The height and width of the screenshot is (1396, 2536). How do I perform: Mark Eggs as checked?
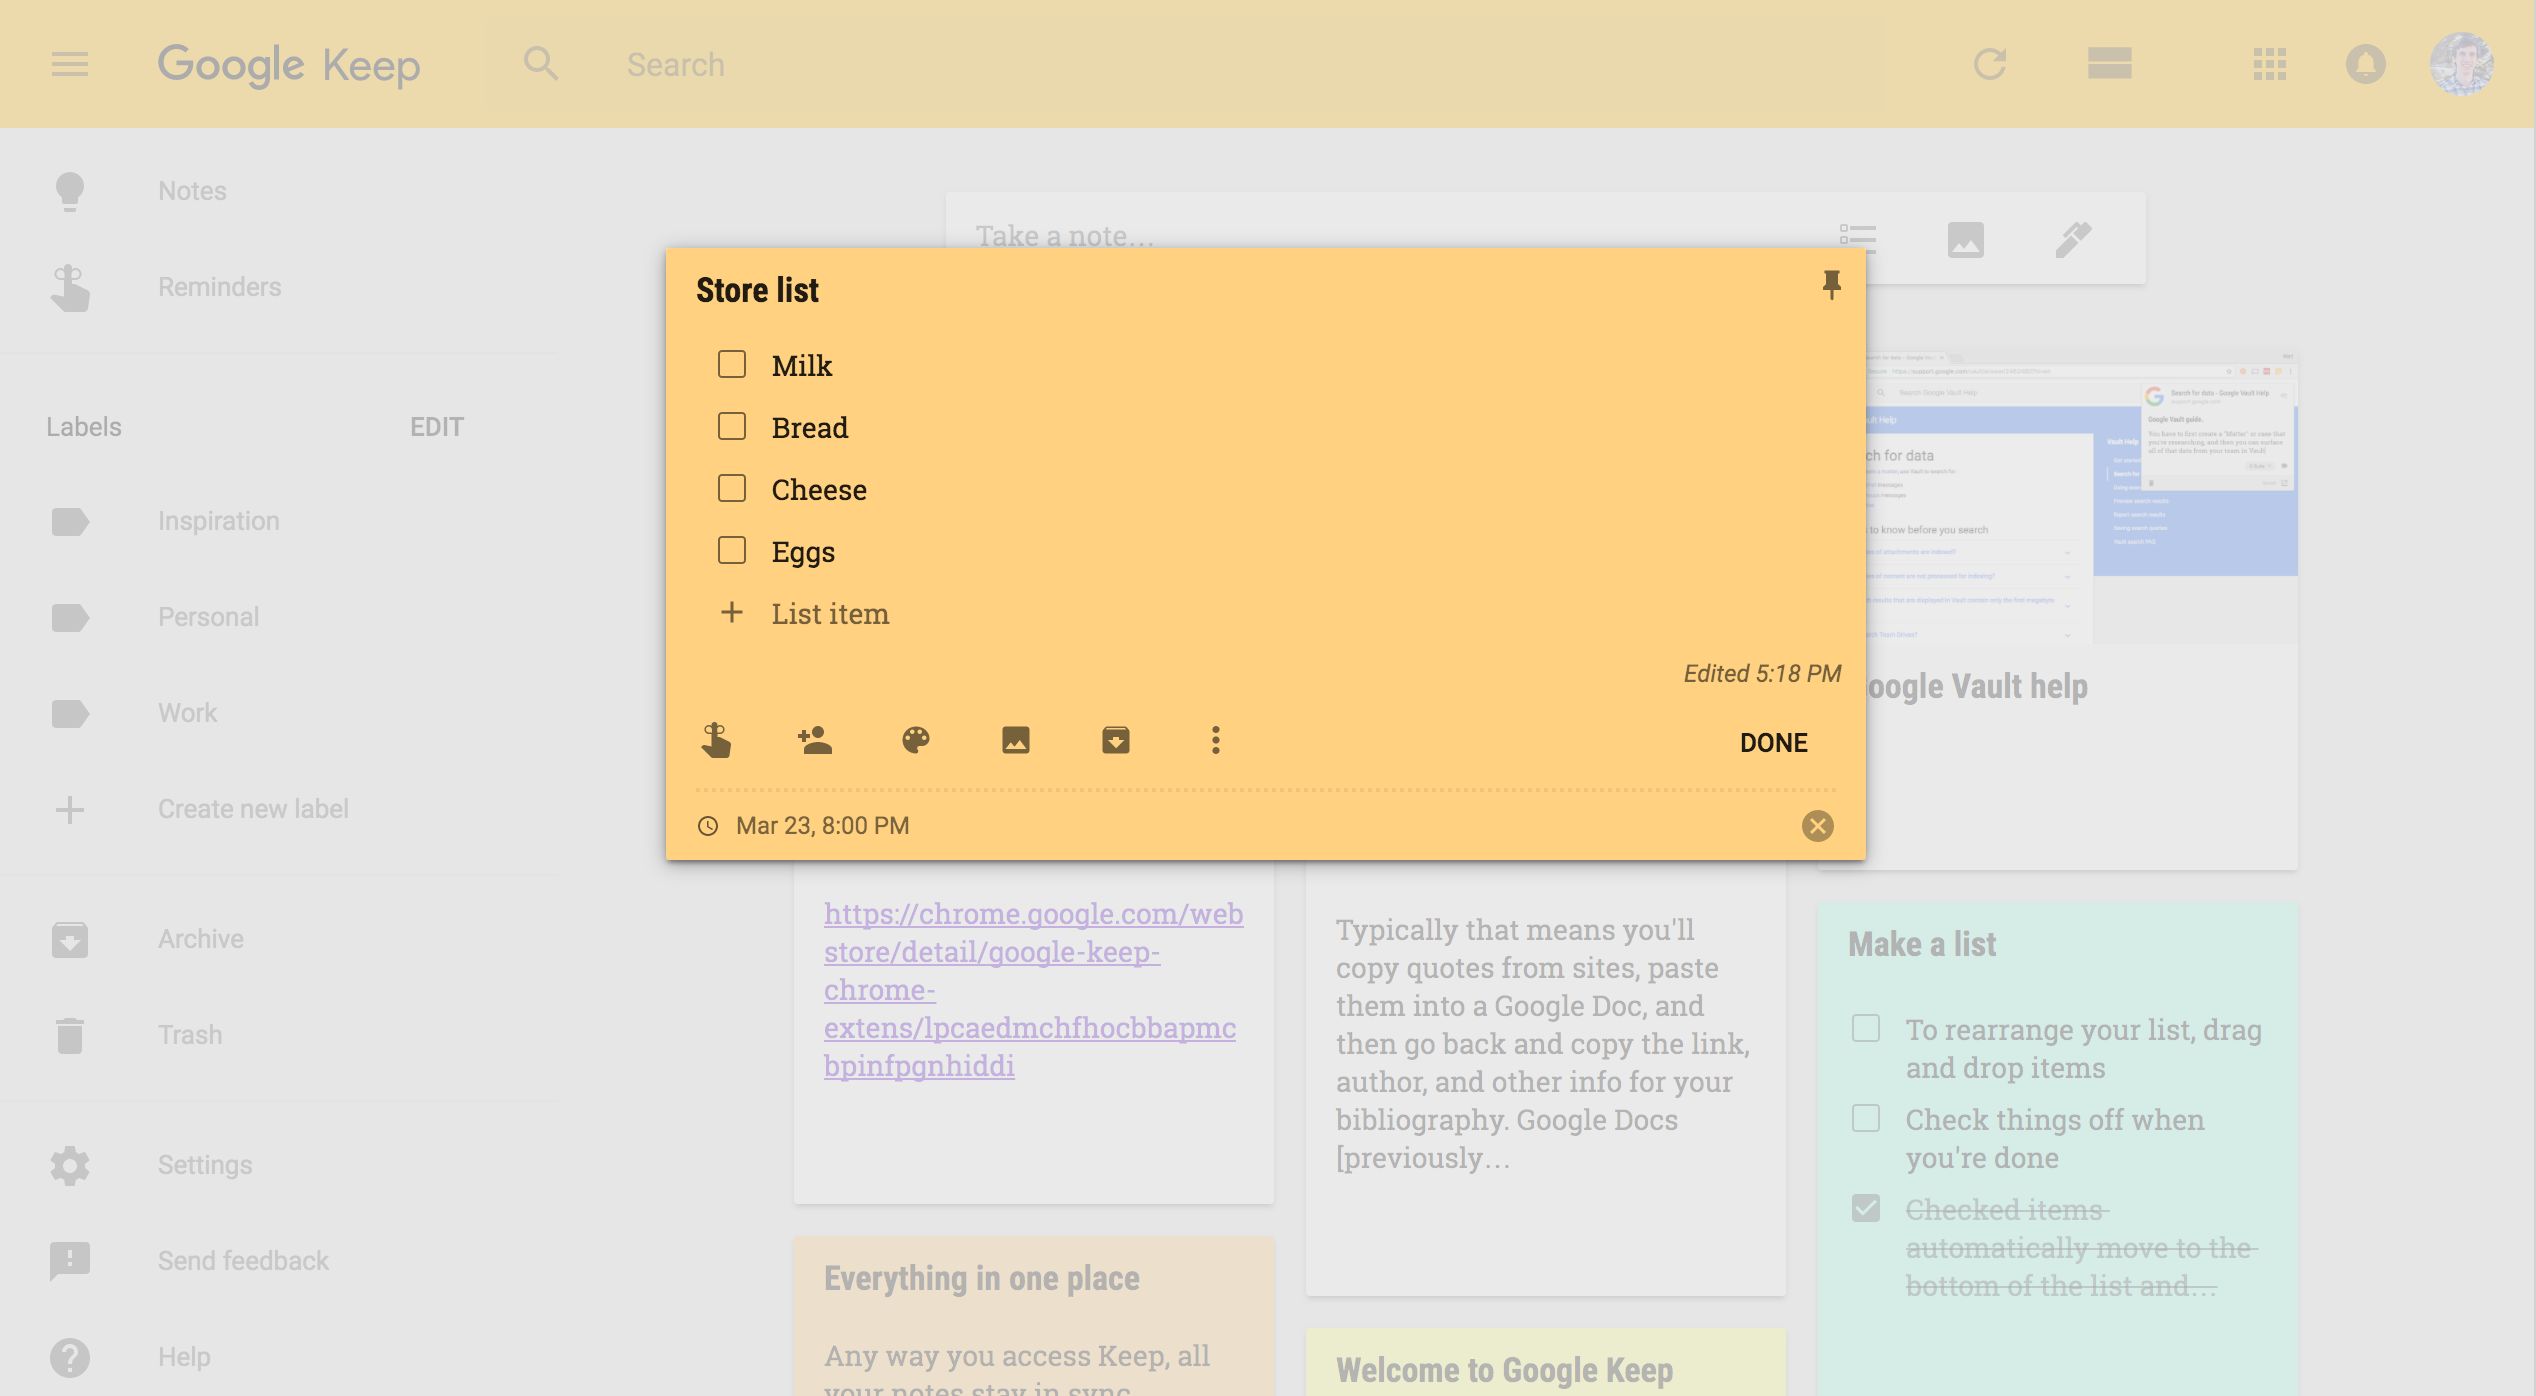point(732,551)
